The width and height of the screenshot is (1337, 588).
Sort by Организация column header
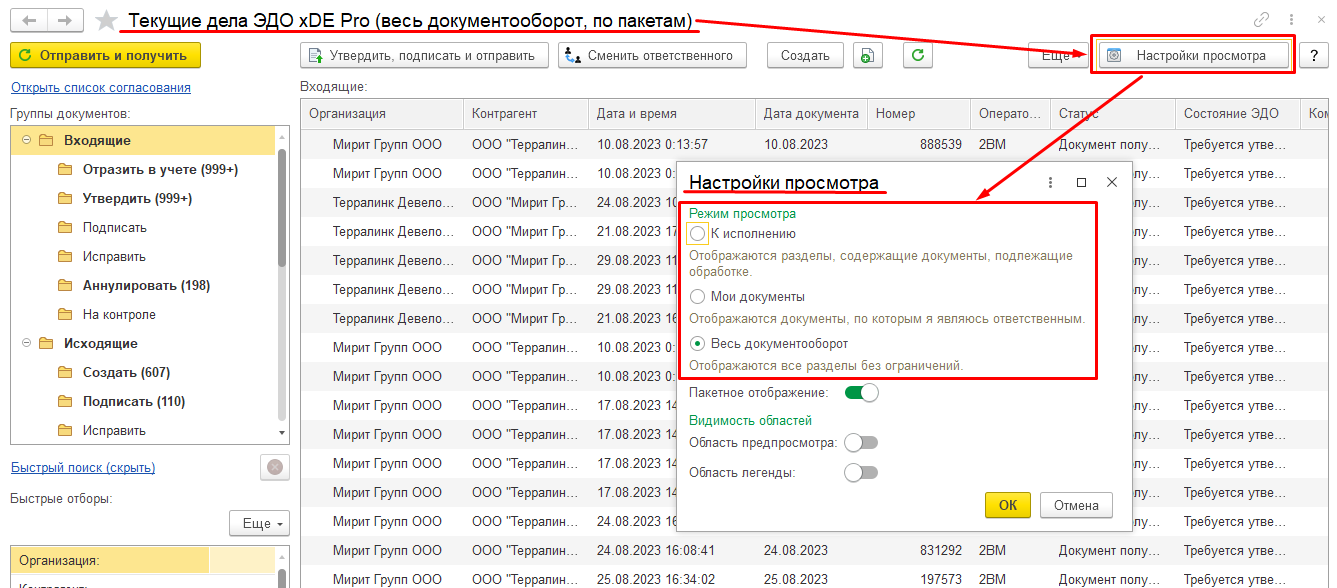382,114
